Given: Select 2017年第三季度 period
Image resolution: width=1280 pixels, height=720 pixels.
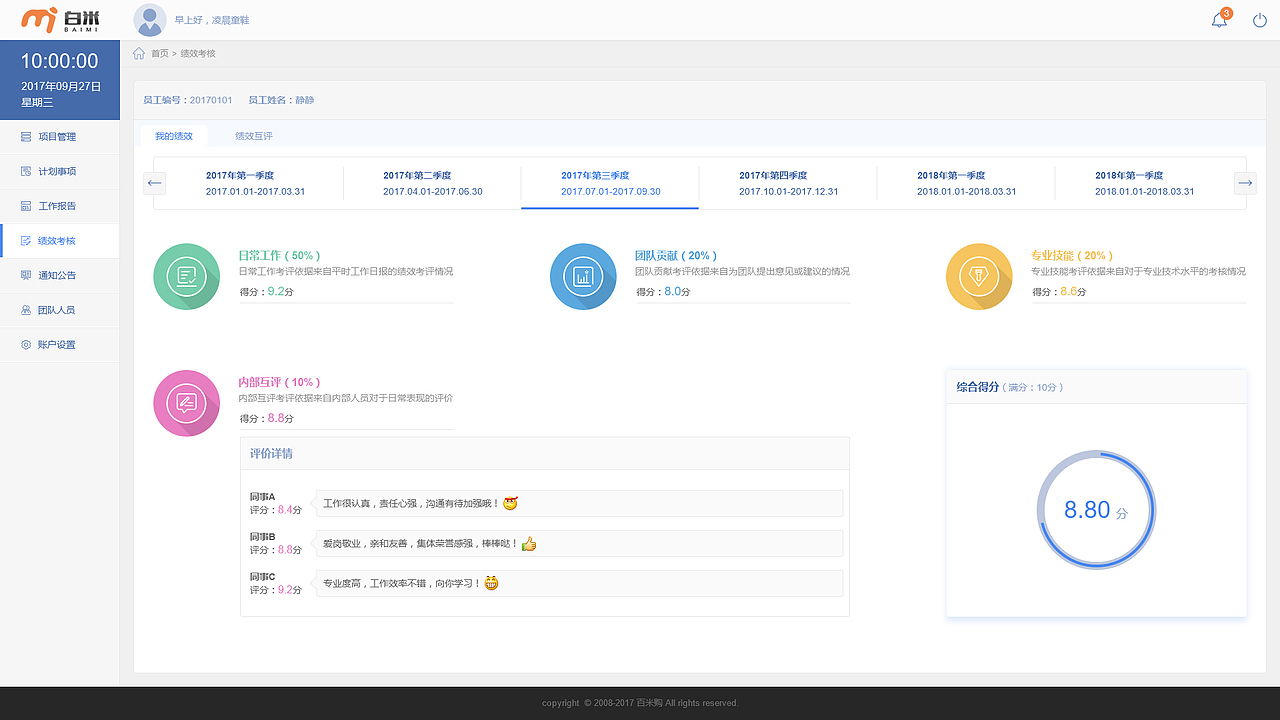Looking at the screenshot, I should tap(610, 183).
